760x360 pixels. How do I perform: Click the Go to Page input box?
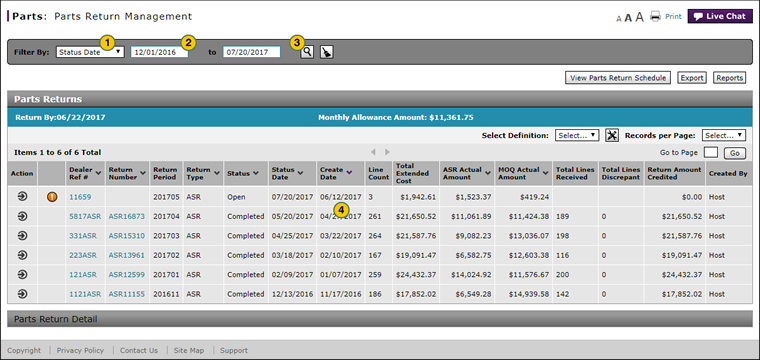[x=711, y=153]
